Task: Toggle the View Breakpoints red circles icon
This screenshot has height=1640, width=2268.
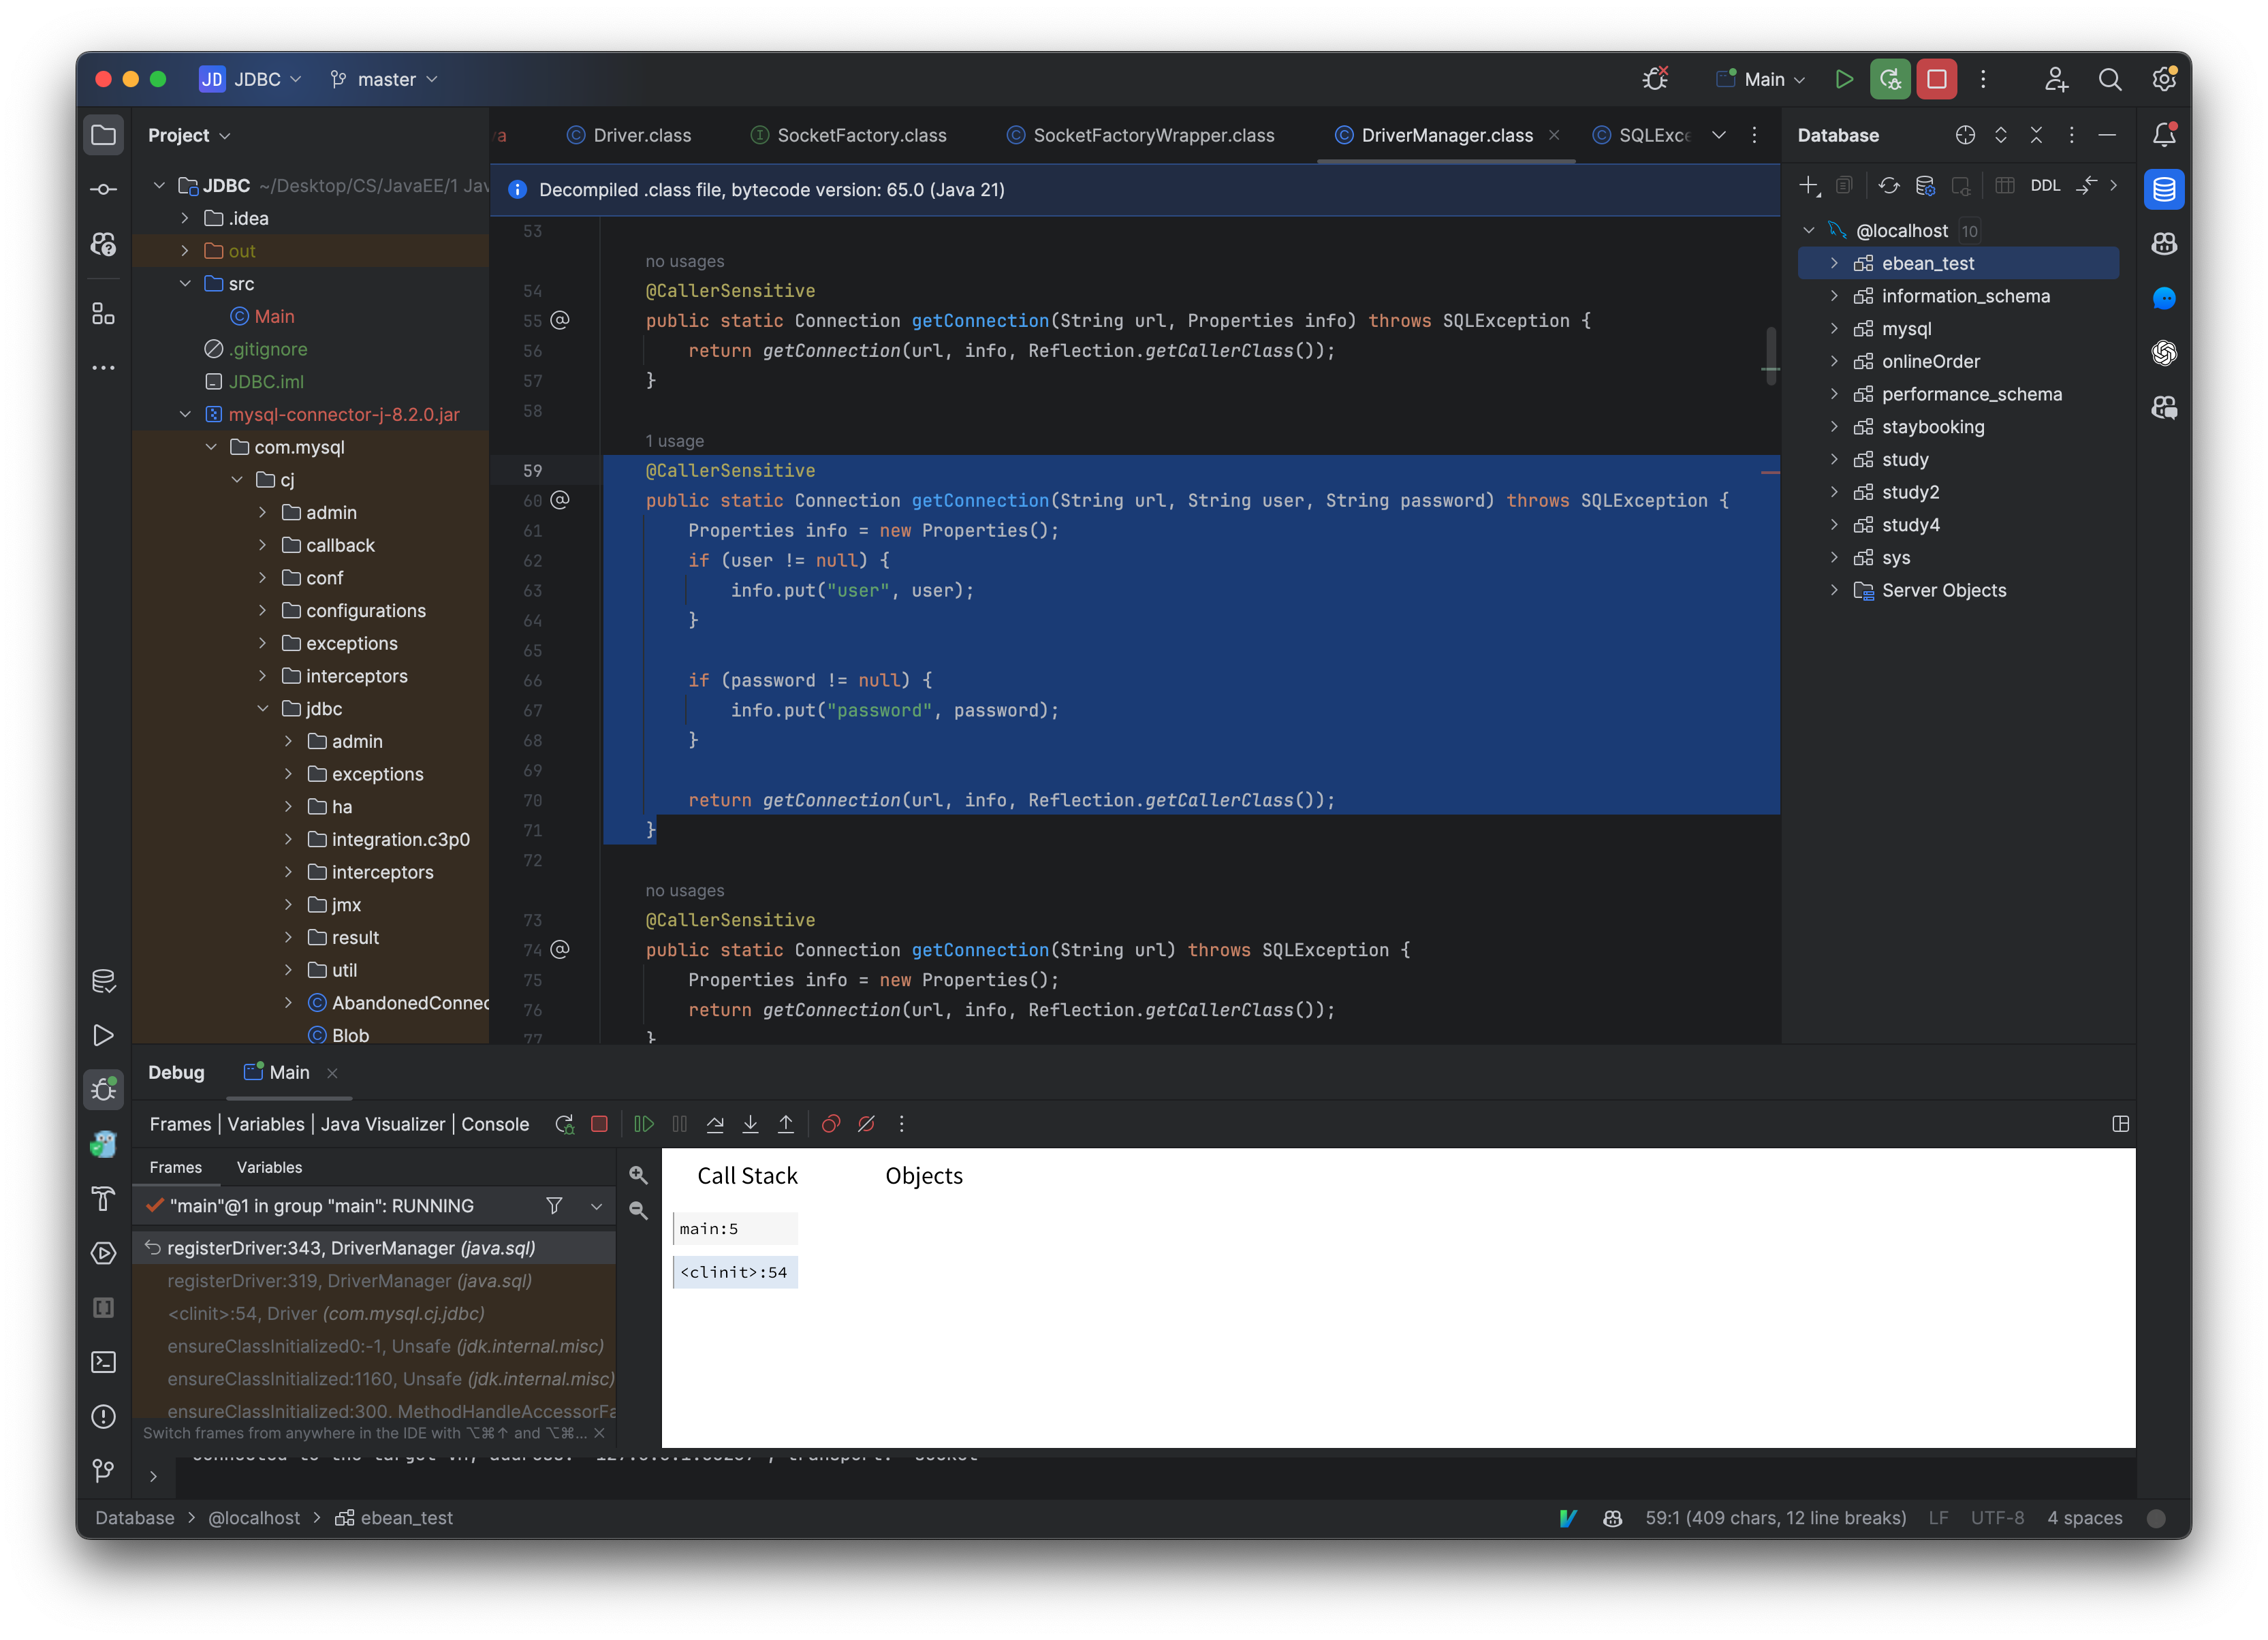Action: [830, 1123]
